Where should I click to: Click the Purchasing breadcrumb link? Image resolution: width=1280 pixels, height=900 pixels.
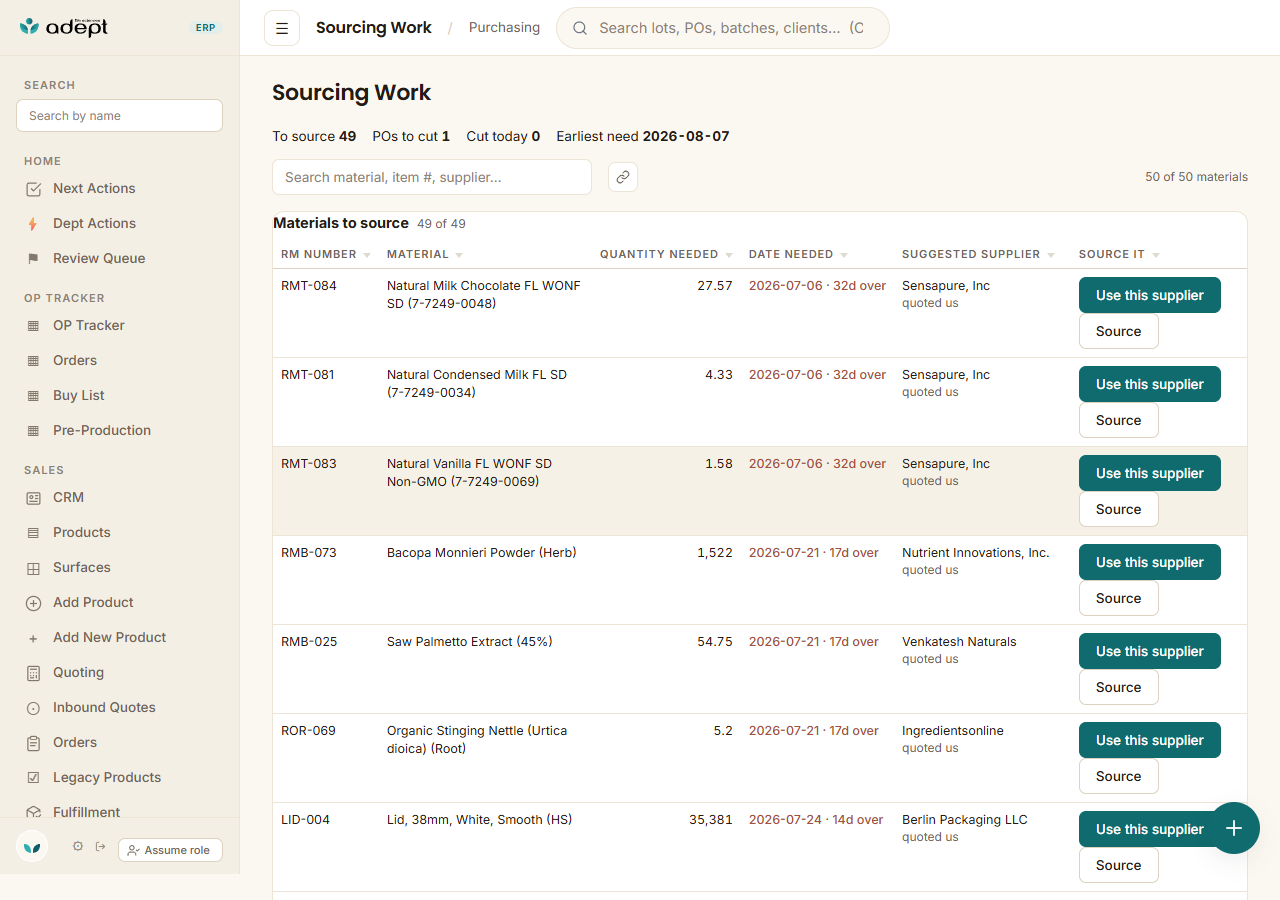pos(504,28)
